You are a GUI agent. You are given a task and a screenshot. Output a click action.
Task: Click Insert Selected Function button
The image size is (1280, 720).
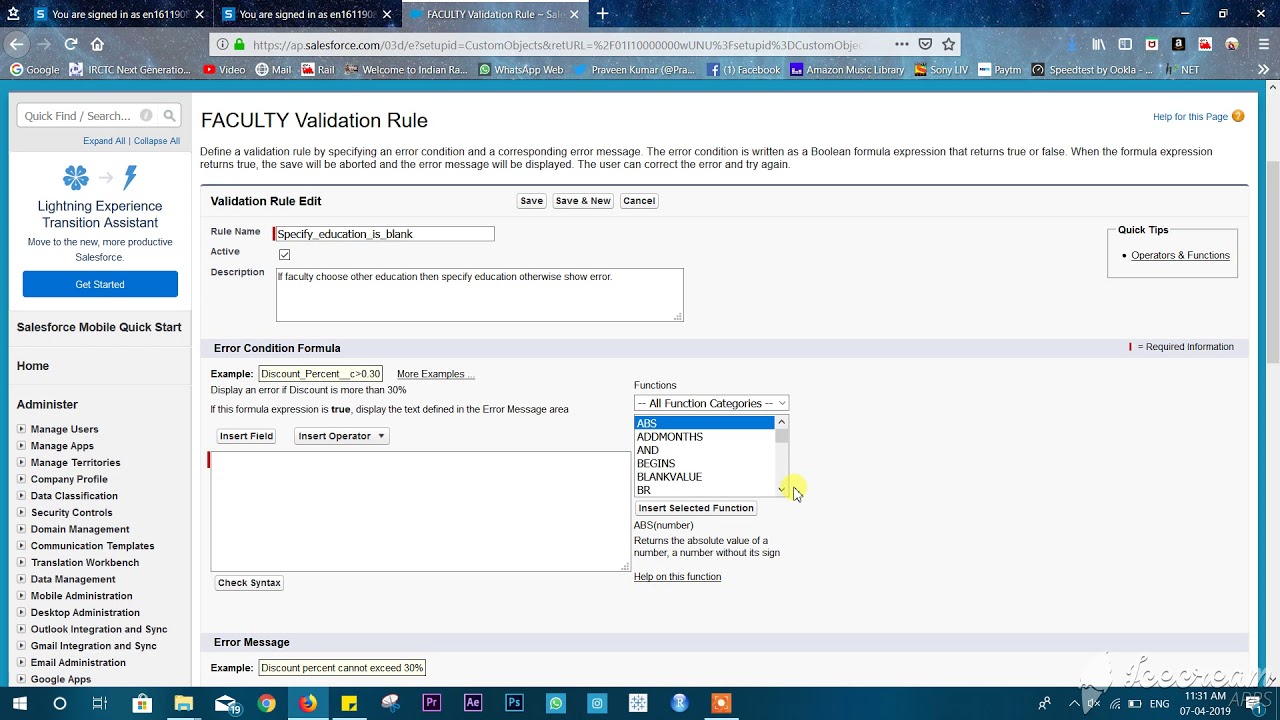point(696,508)
